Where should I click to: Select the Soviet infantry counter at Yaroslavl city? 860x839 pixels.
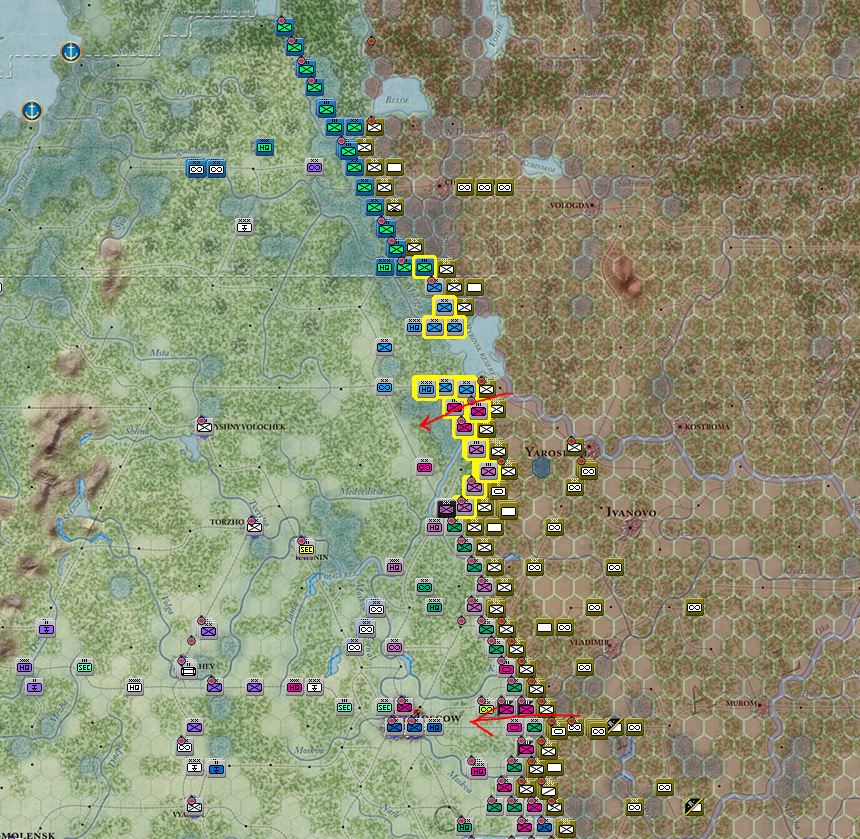coord(575,447)
